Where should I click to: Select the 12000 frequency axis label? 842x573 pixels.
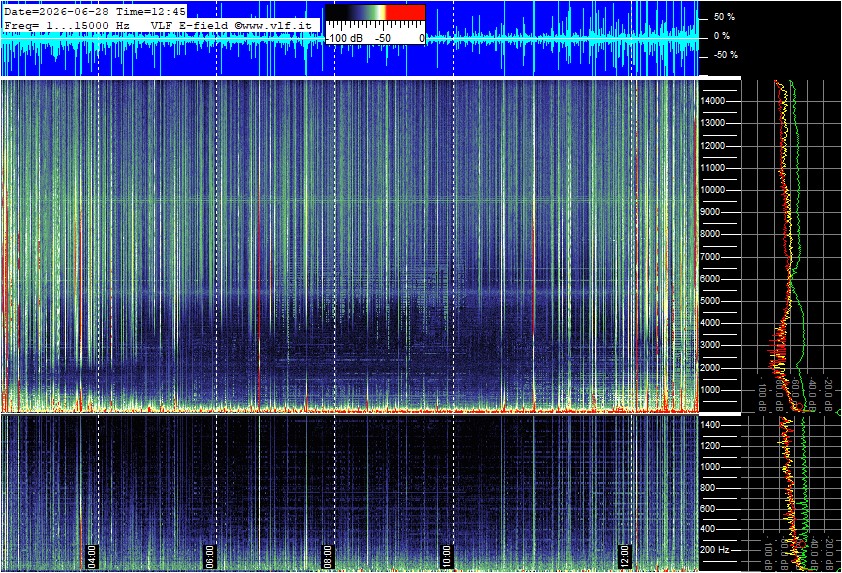(713, 146)
